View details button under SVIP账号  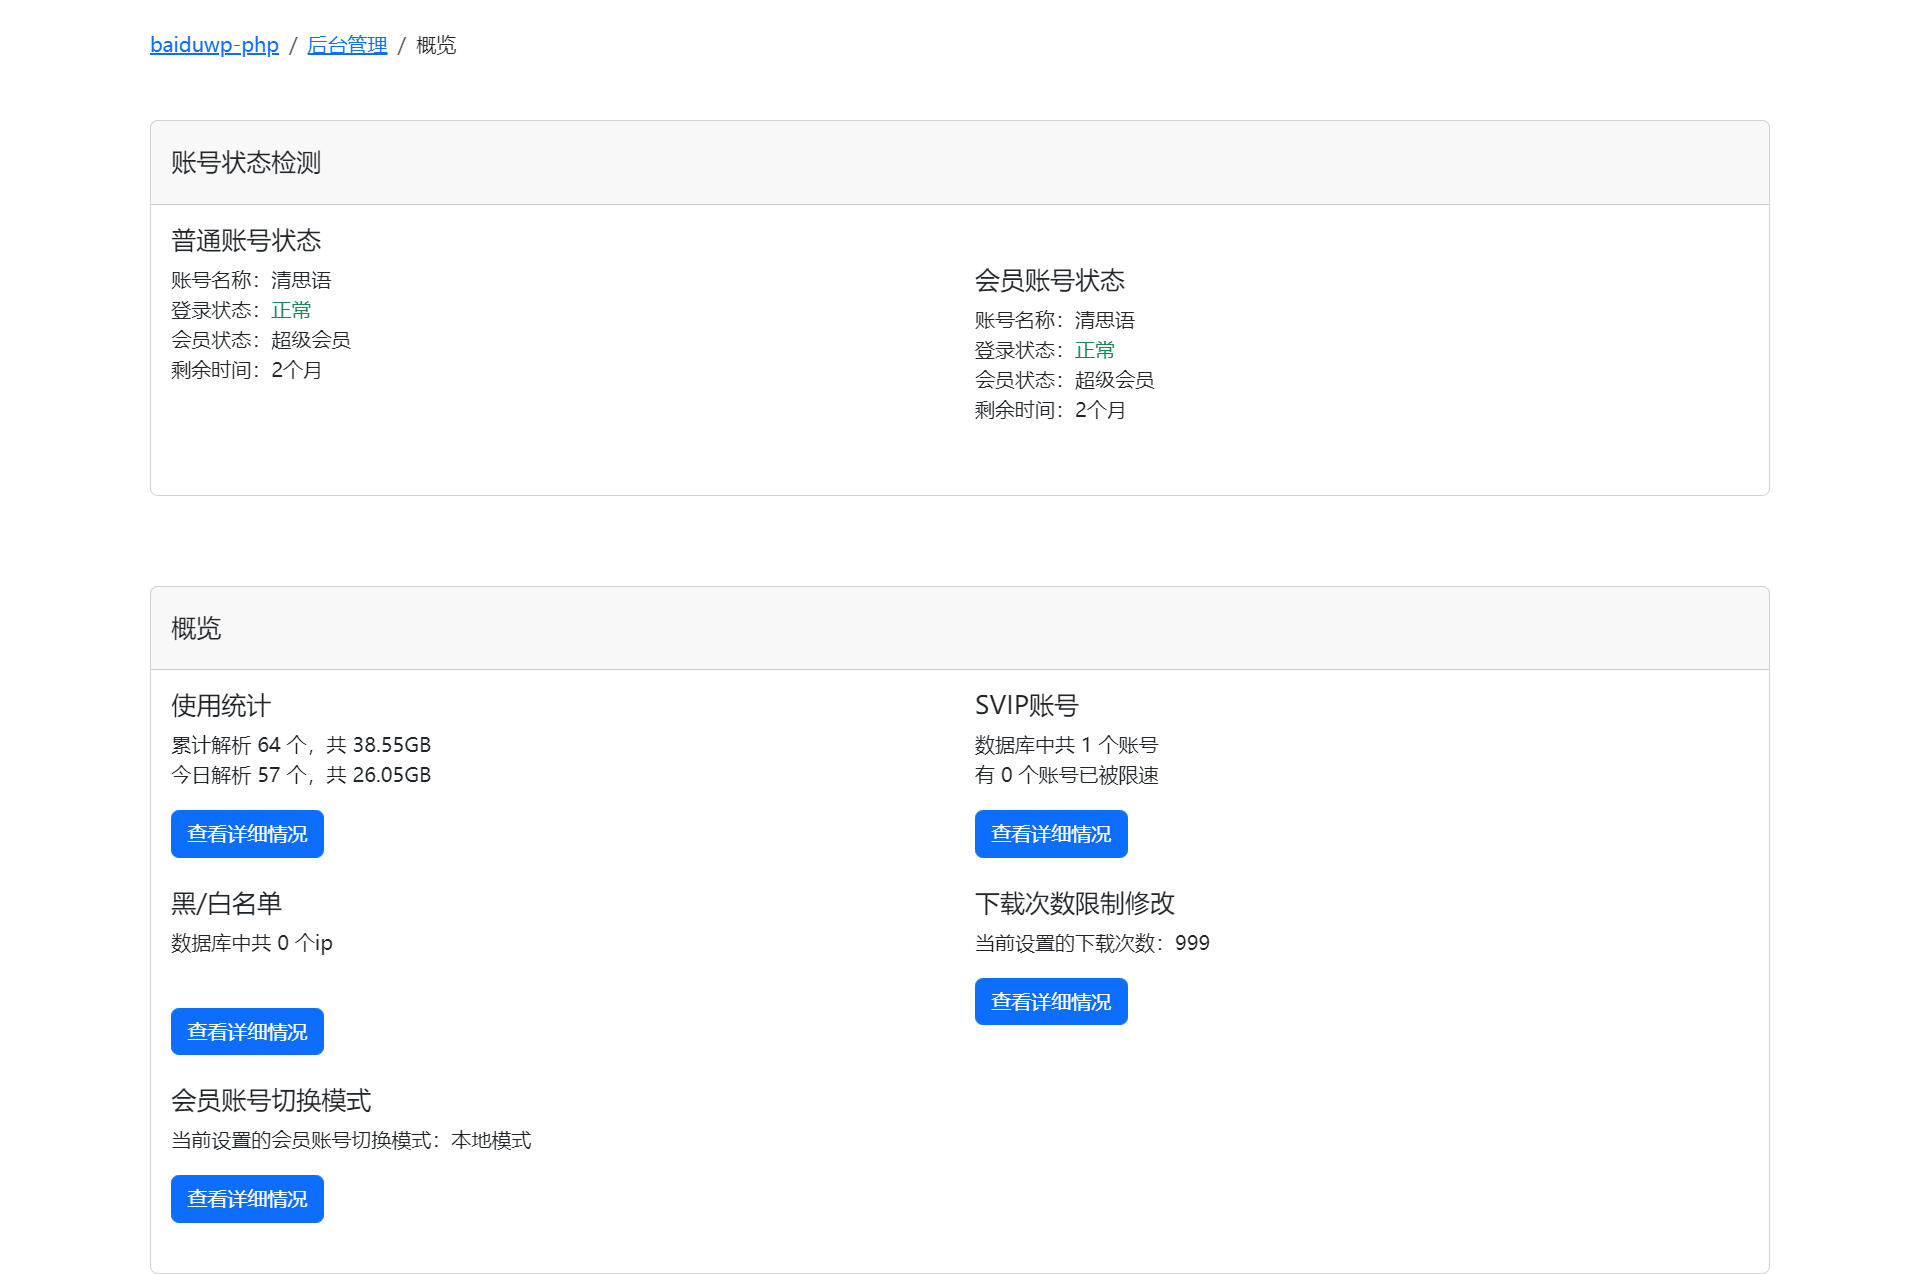coord(1051,834)
